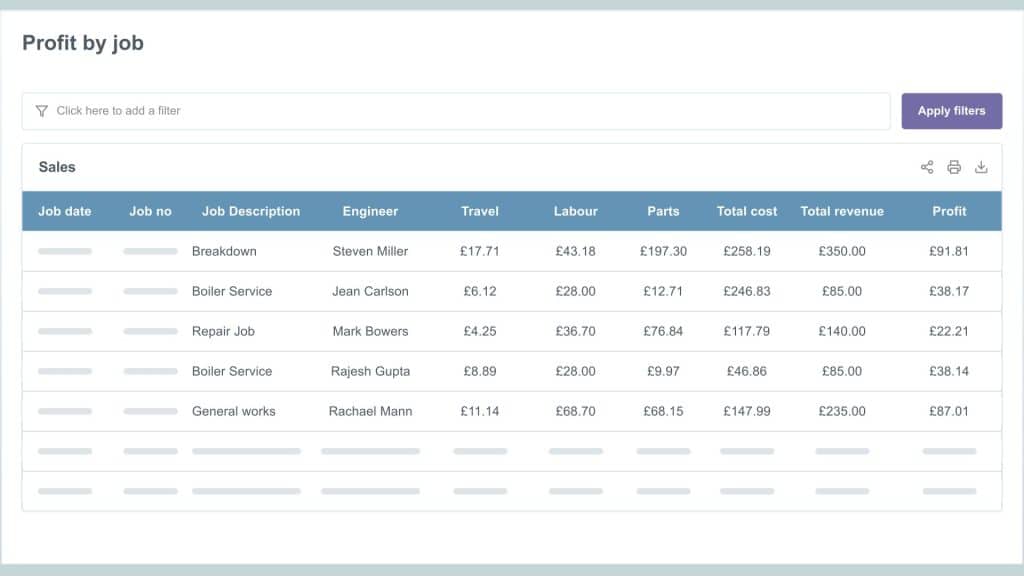Focus the 'Click here to add a filter' field
Image resolution: width=1024 pixels, height=576 pixels.
coord(456,111)
